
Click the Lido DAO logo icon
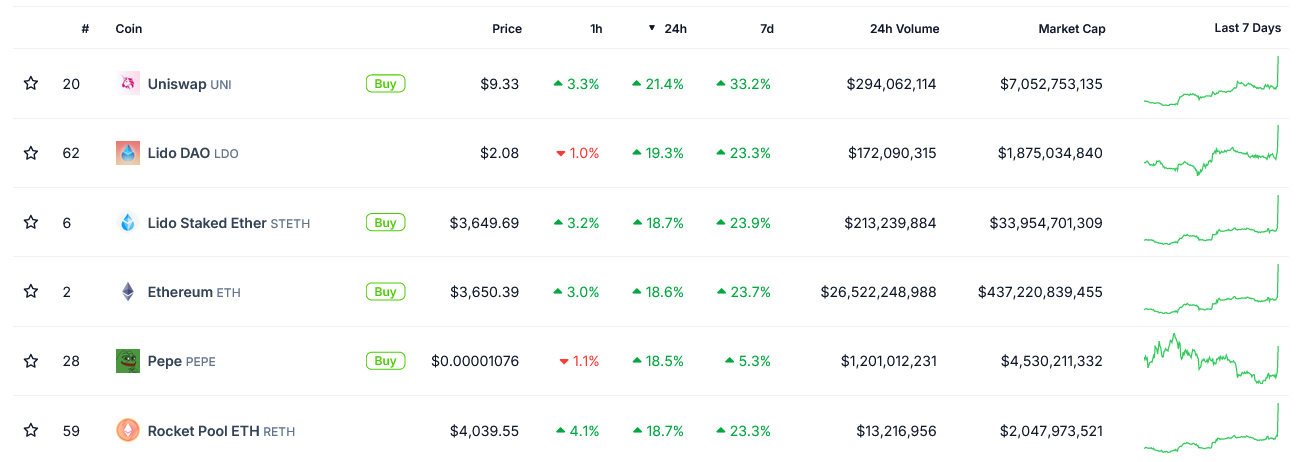128,153
